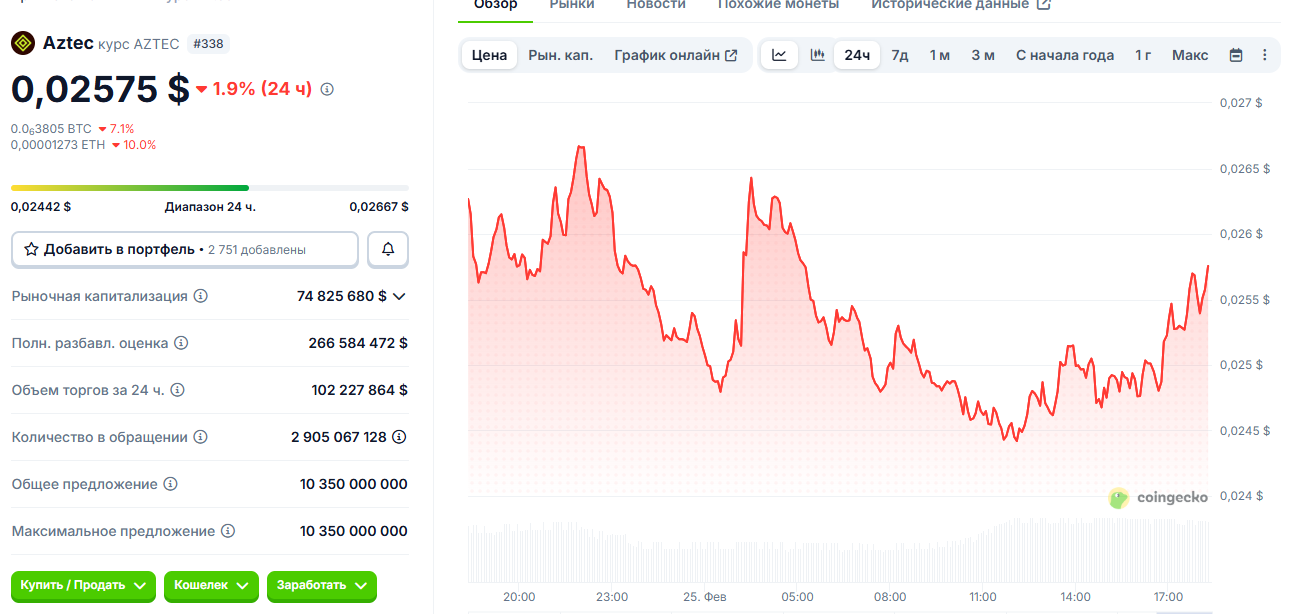The height and width of the screenshot is (614, 1298).
Task: Set chart range to 24ч
Action: [857, 55]
